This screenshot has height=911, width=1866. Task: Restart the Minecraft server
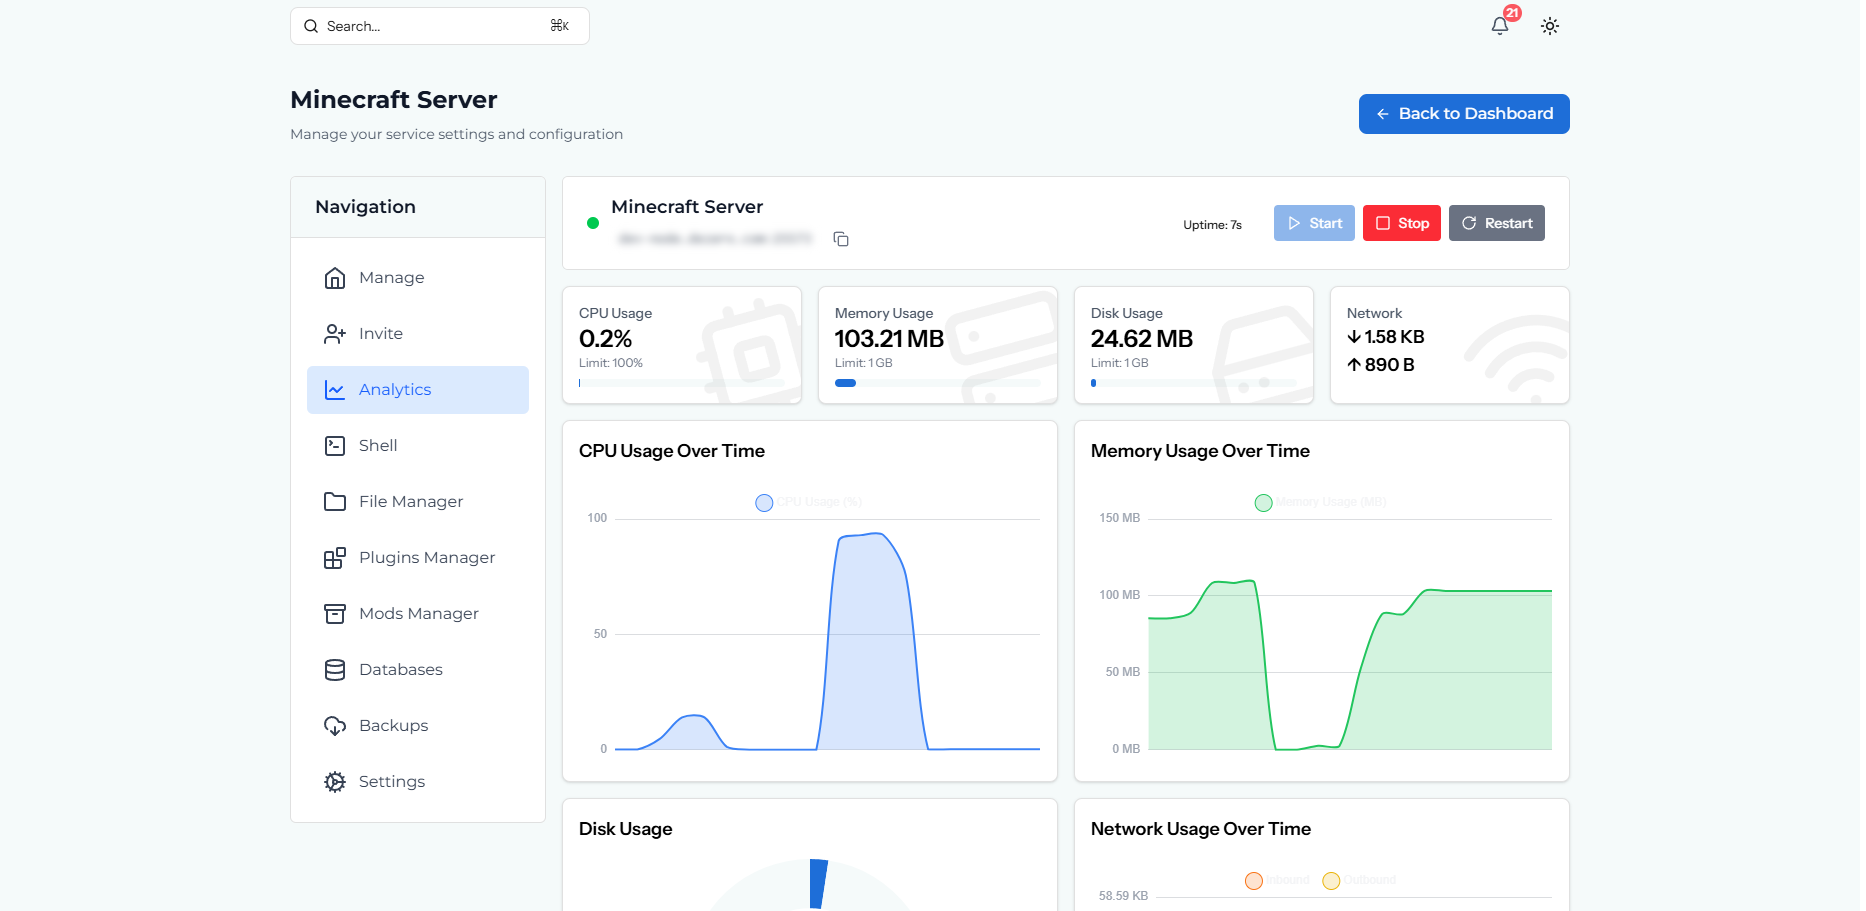coord(1497,223)
